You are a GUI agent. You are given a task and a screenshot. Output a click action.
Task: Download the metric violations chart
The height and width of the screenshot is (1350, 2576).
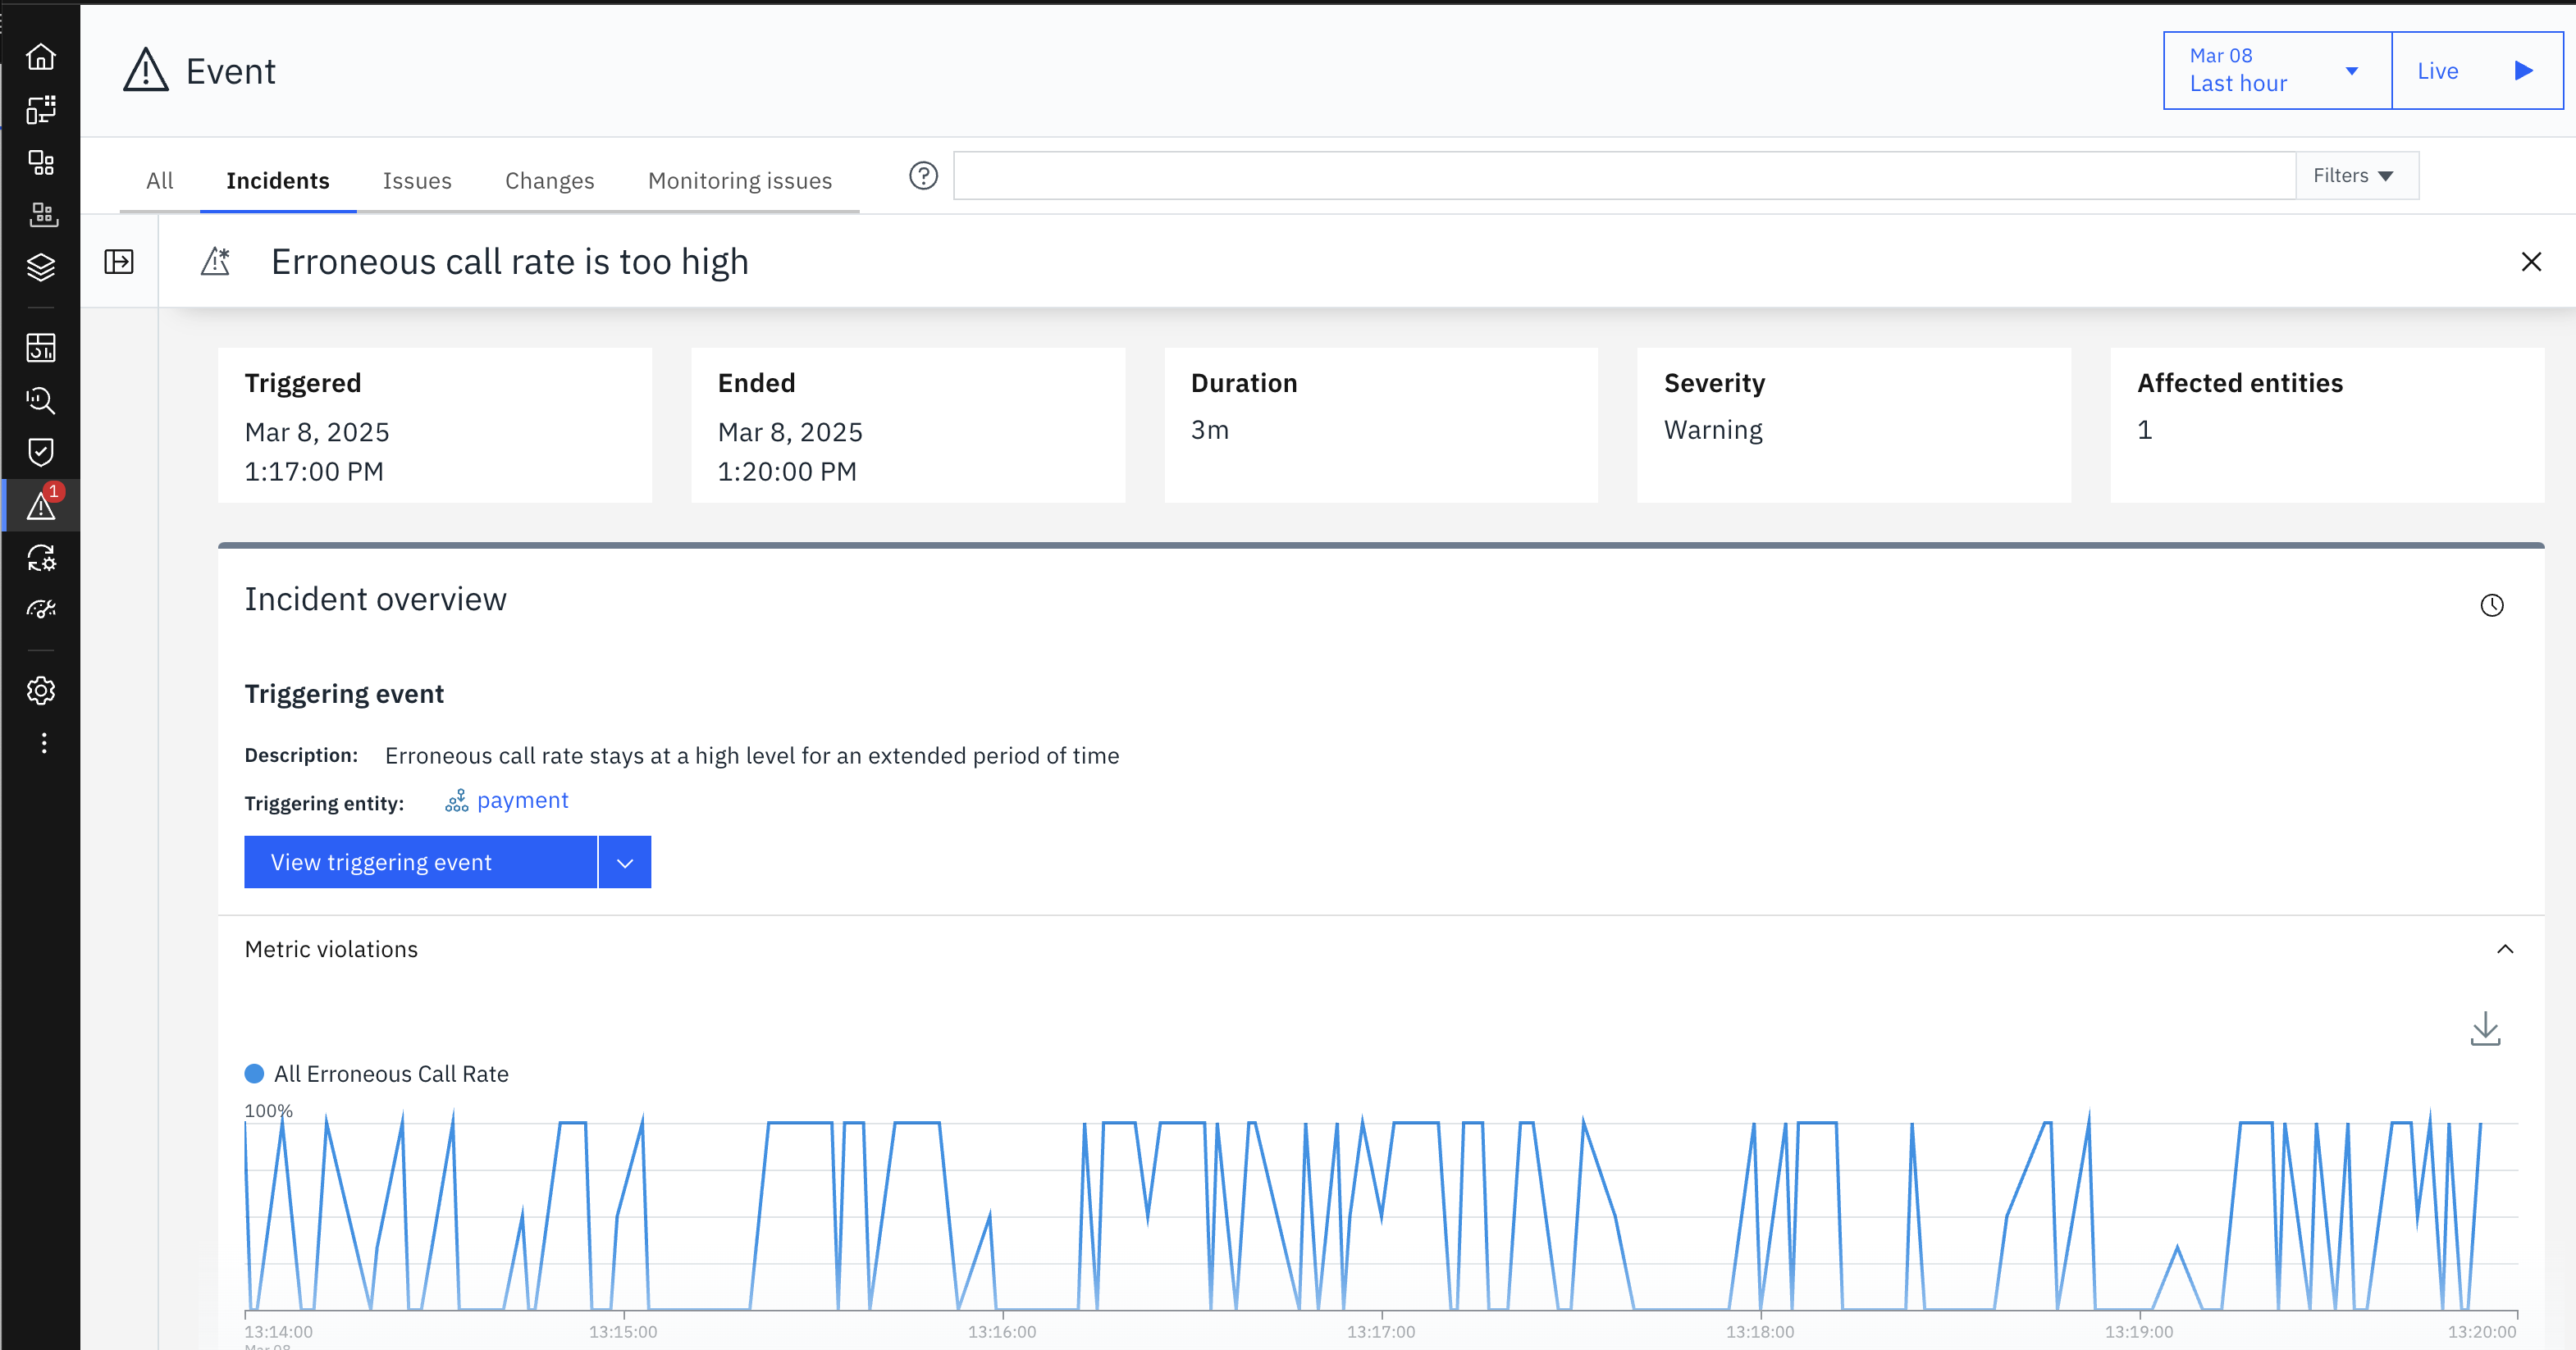pyautogui.click(x=2485, y=1029)
